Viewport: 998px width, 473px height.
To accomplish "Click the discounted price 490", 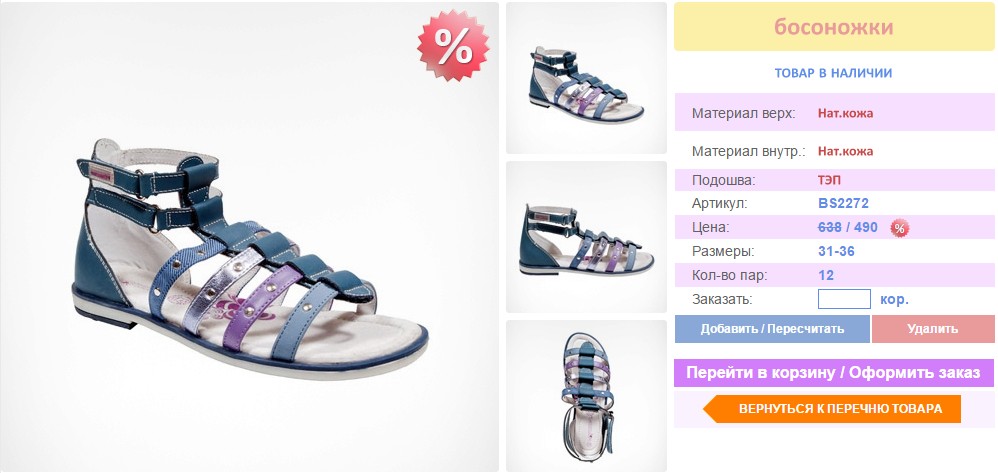I will [866, 227].
